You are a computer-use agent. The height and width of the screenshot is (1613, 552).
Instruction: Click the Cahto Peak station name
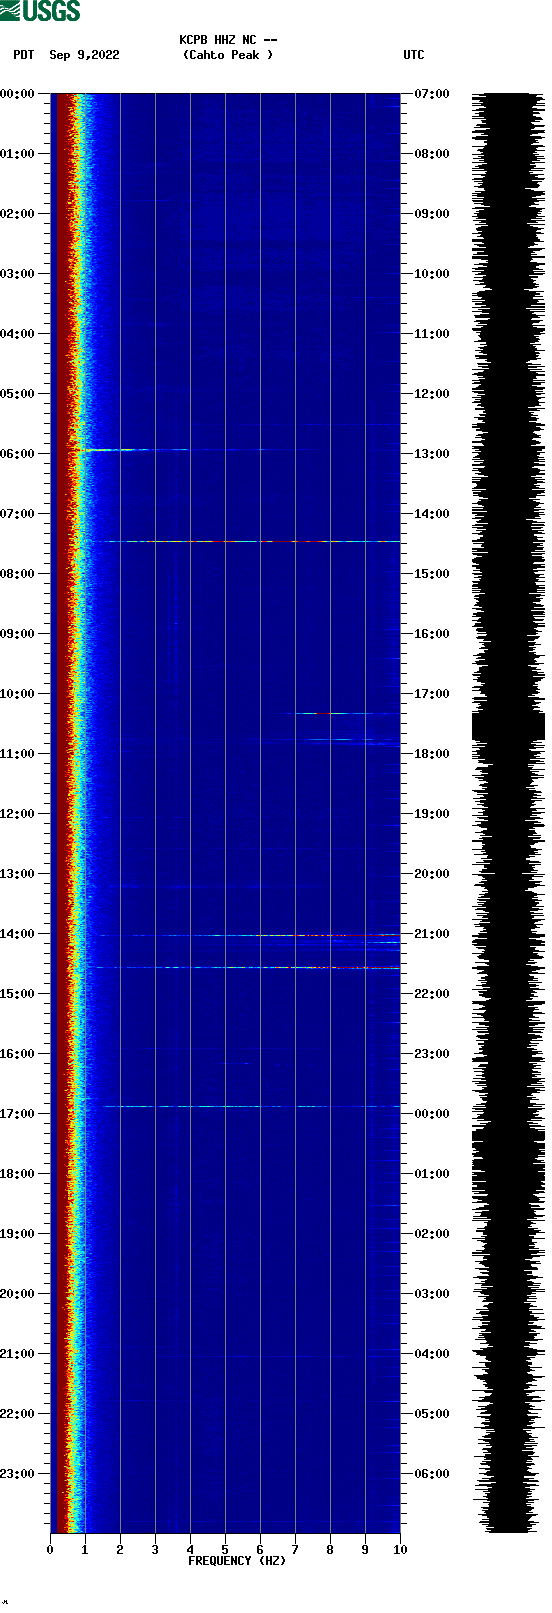pos(228,55)
